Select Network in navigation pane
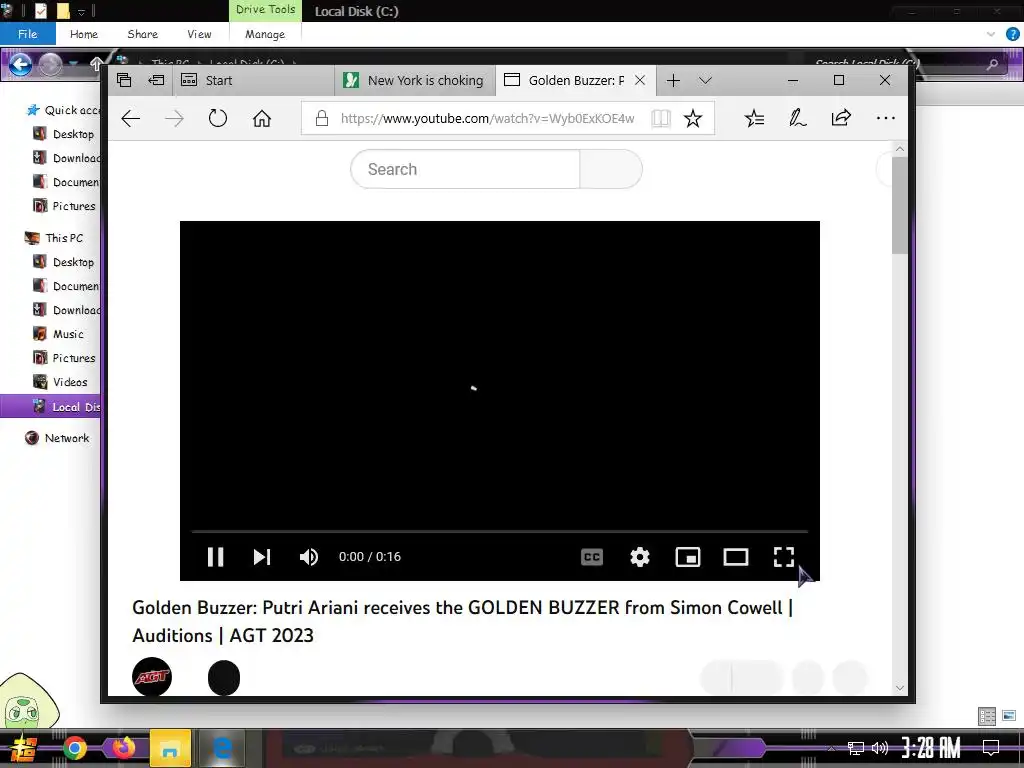The image size is (1024, 768). pyautogui.click(x=57, y=438)
